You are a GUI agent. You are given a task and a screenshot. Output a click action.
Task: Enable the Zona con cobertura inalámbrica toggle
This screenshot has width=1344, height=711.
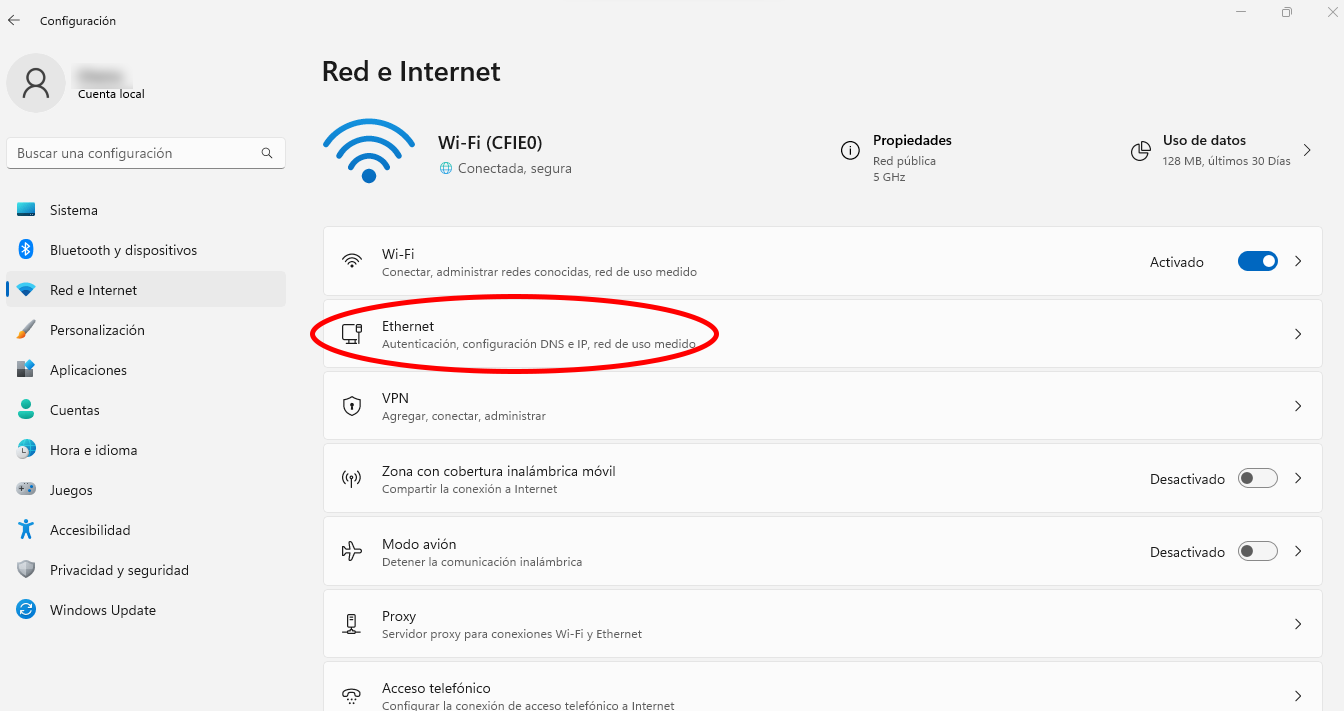point(1257,479)
